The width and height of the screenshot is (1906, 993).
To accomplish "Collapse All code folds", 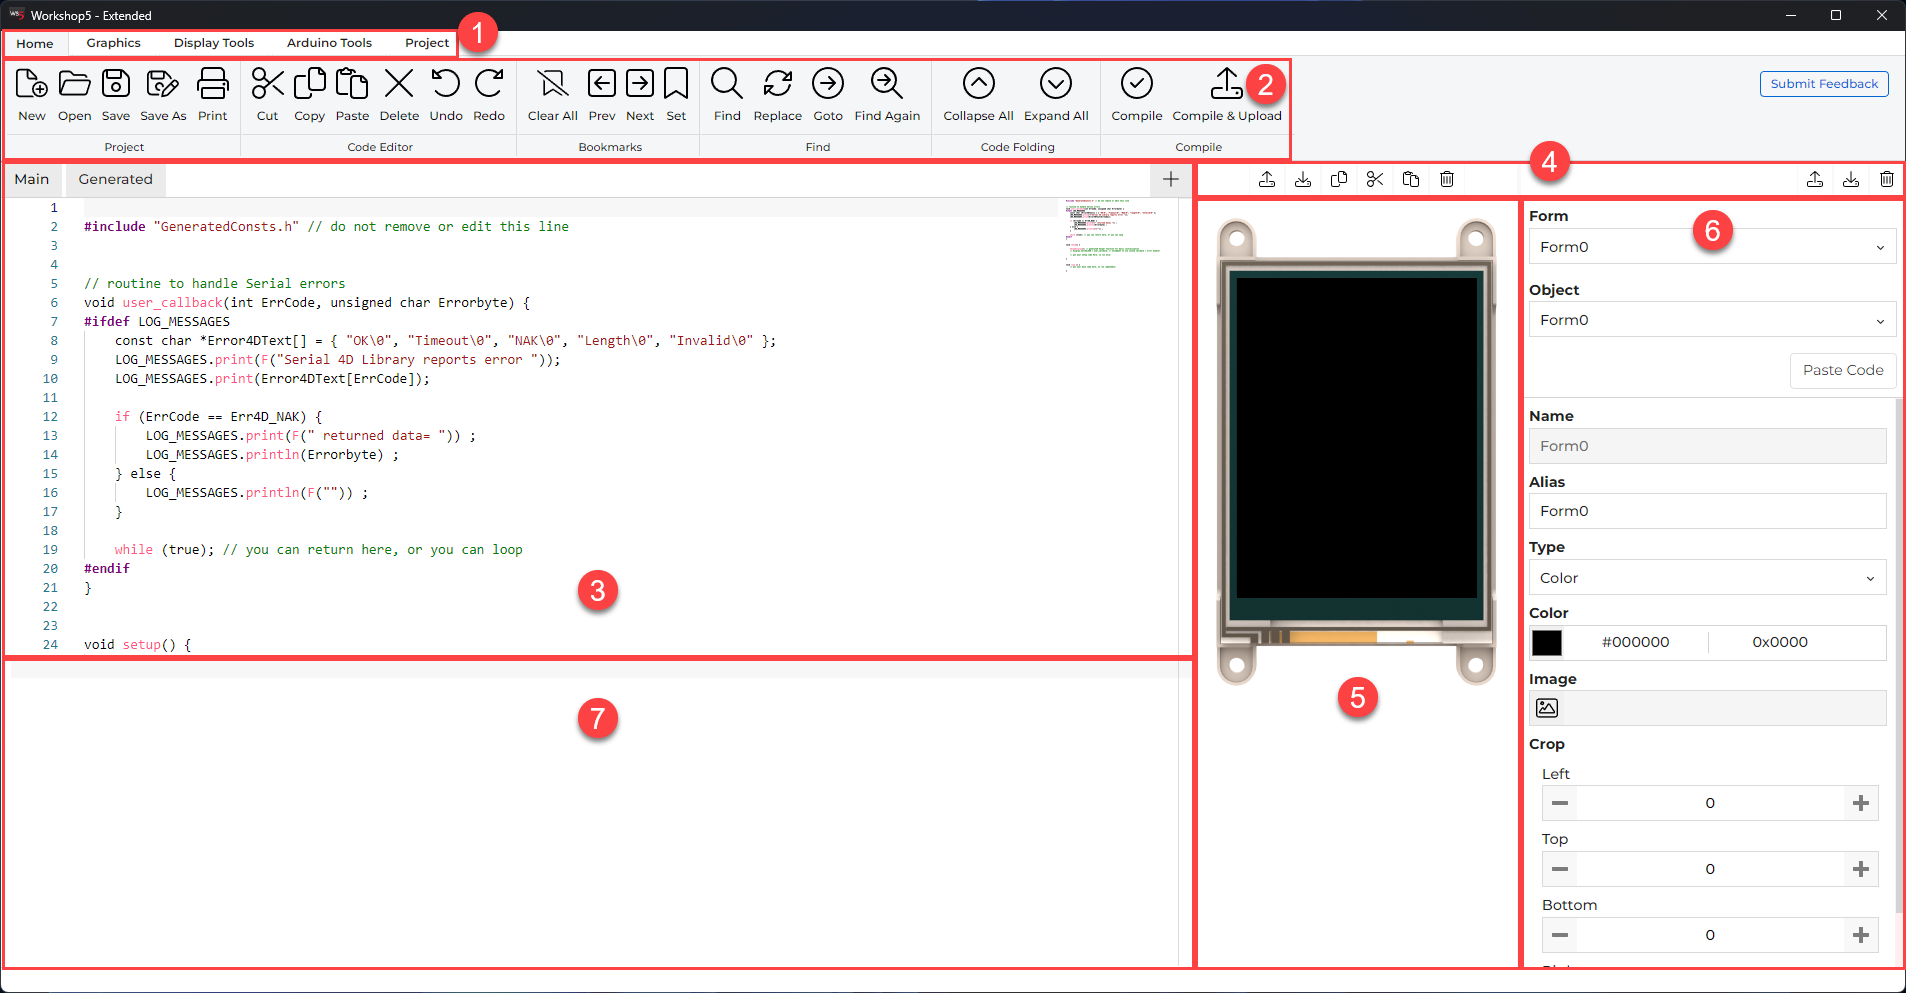I will click(979, 95).
